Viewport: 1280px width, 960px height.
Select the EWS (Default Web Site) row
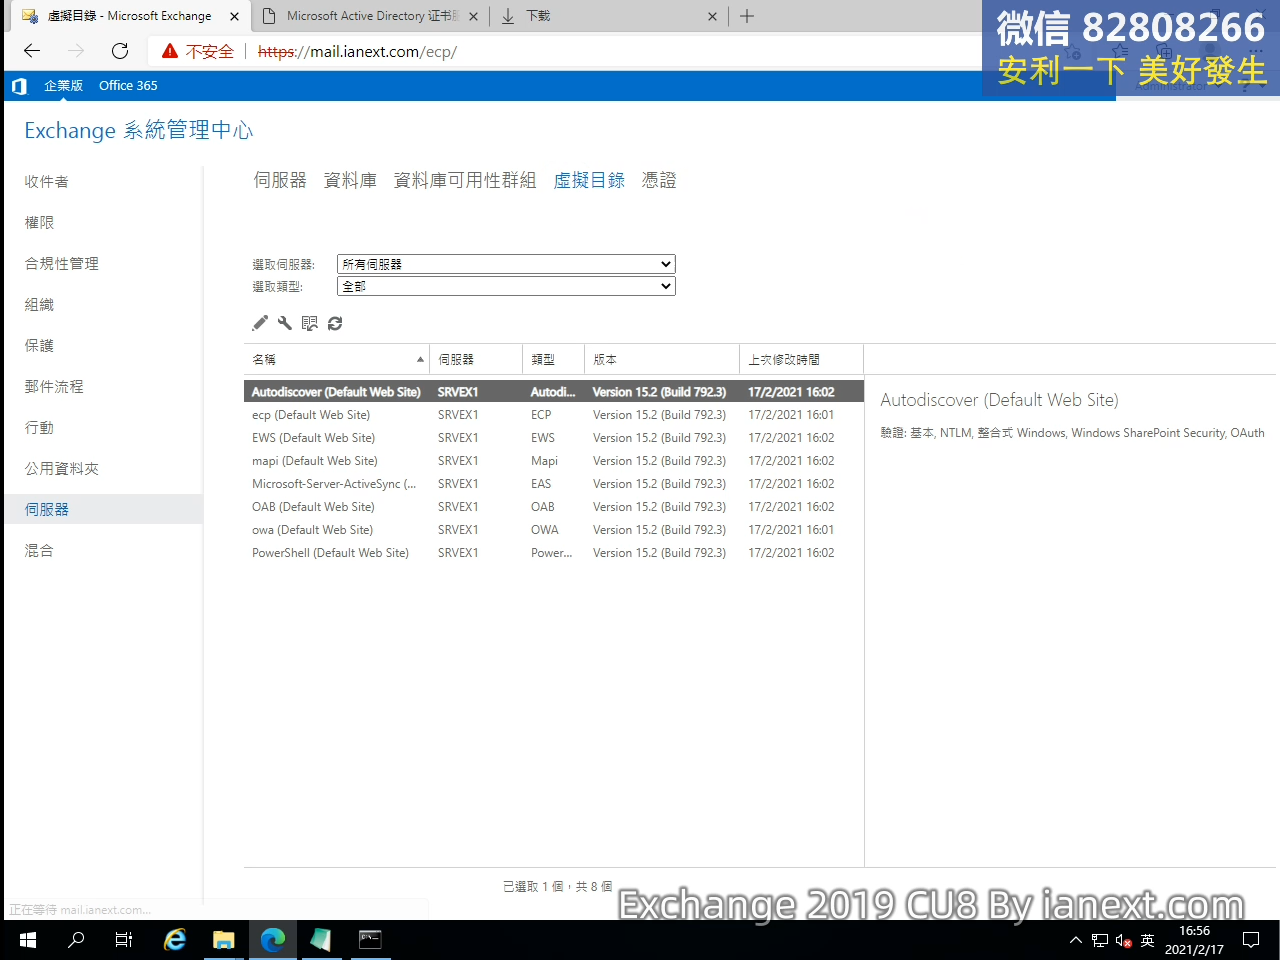553,438
